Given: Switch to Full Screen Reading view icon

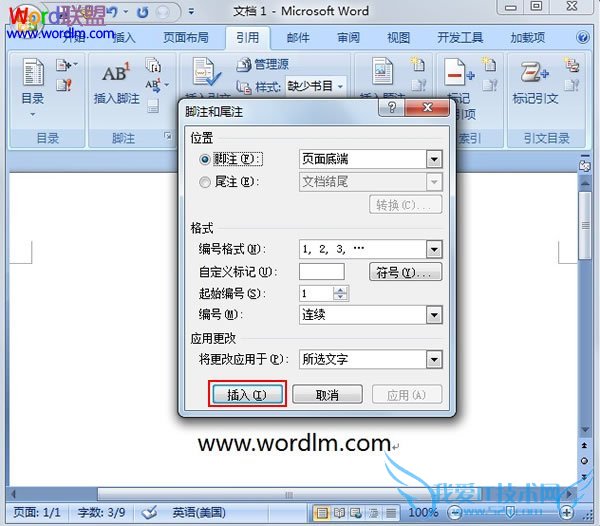Looking at the screenshot, I should point(339,513).
